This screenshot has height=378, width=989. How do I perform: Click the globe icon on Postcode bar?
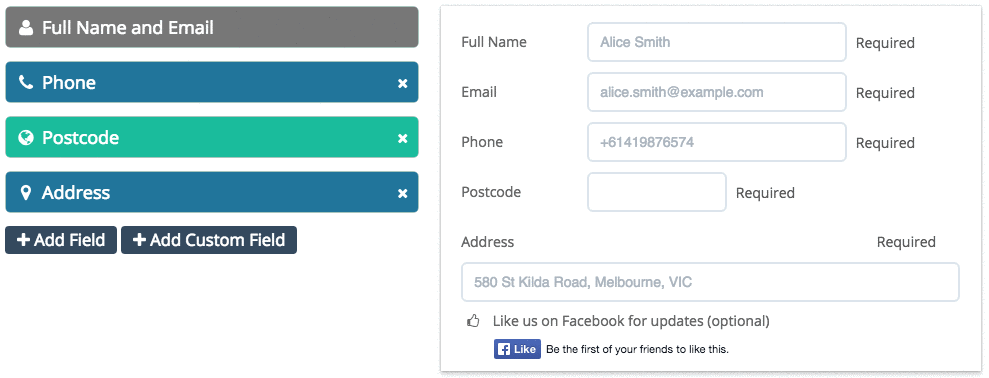click(x=26, y=137)
